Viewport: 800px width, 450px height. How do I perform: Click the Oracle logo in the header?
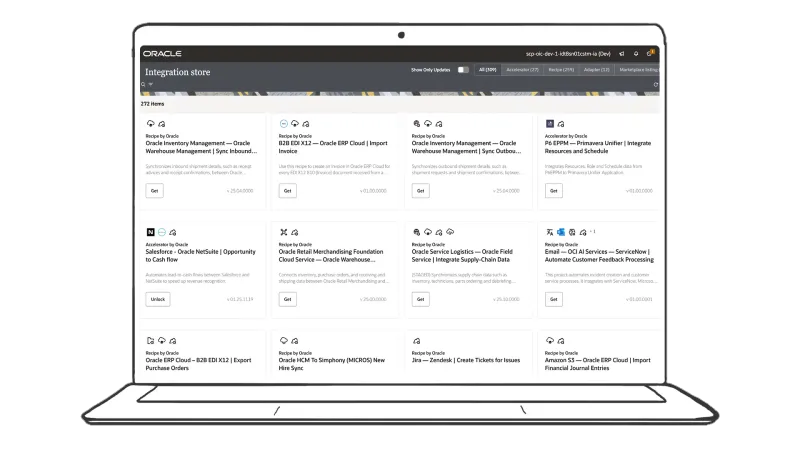[x=162, y=54]
